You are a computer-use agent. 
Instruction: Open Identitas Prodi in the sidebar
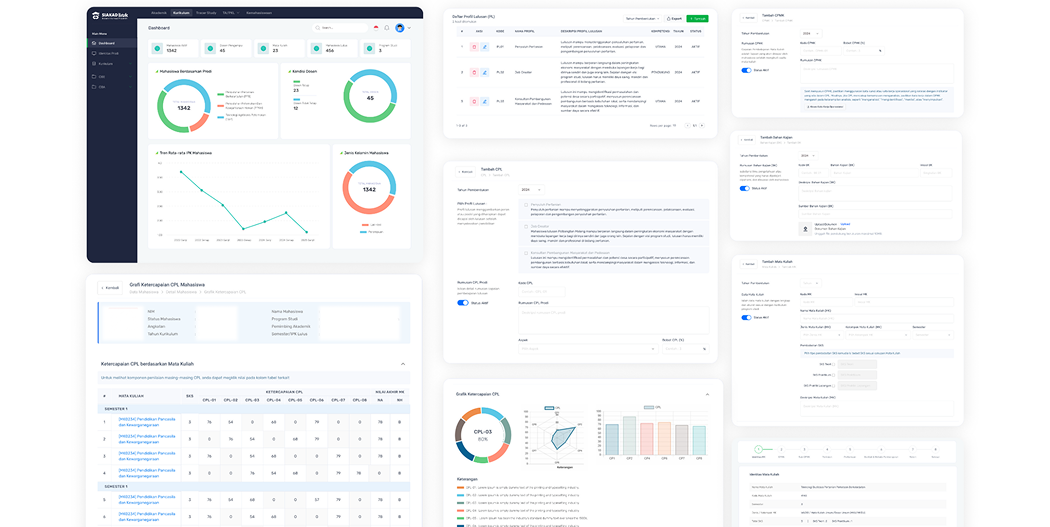(x=112, y=54)
